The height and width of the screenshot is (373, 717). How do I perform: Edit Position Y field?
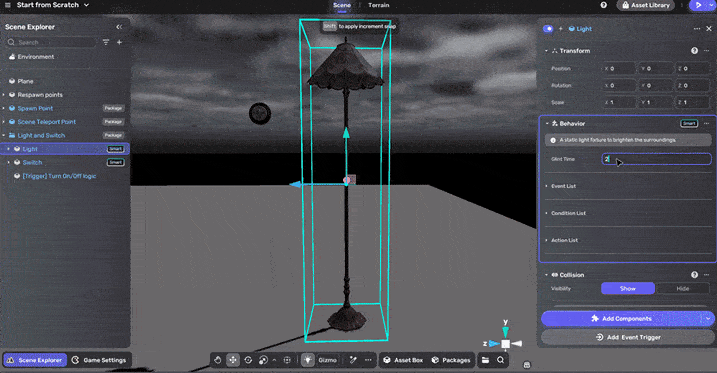[x=656, y=69]
